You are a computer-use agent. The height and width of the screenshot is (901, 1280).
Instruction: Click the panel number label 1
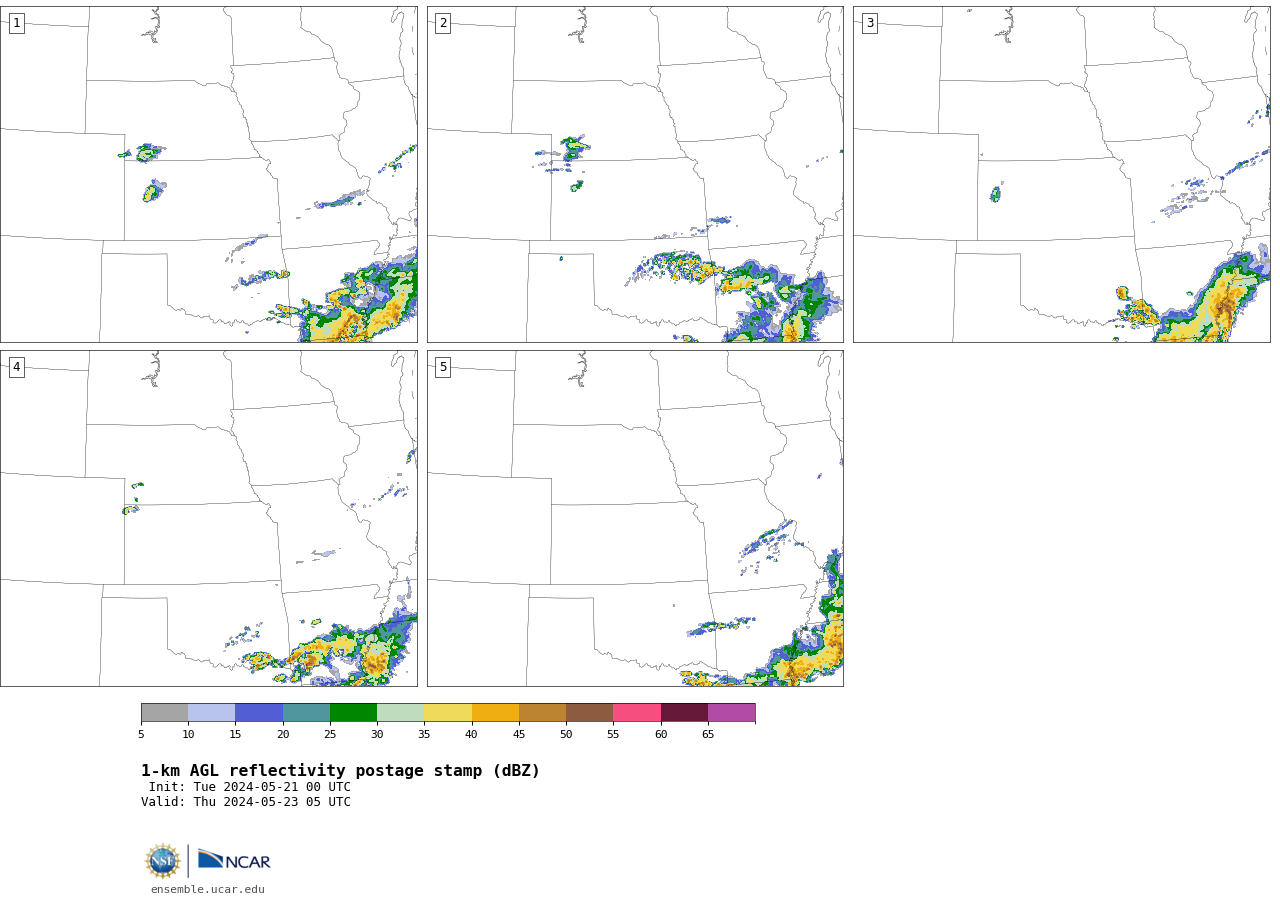pyautogui.click(x=16, y=23)
